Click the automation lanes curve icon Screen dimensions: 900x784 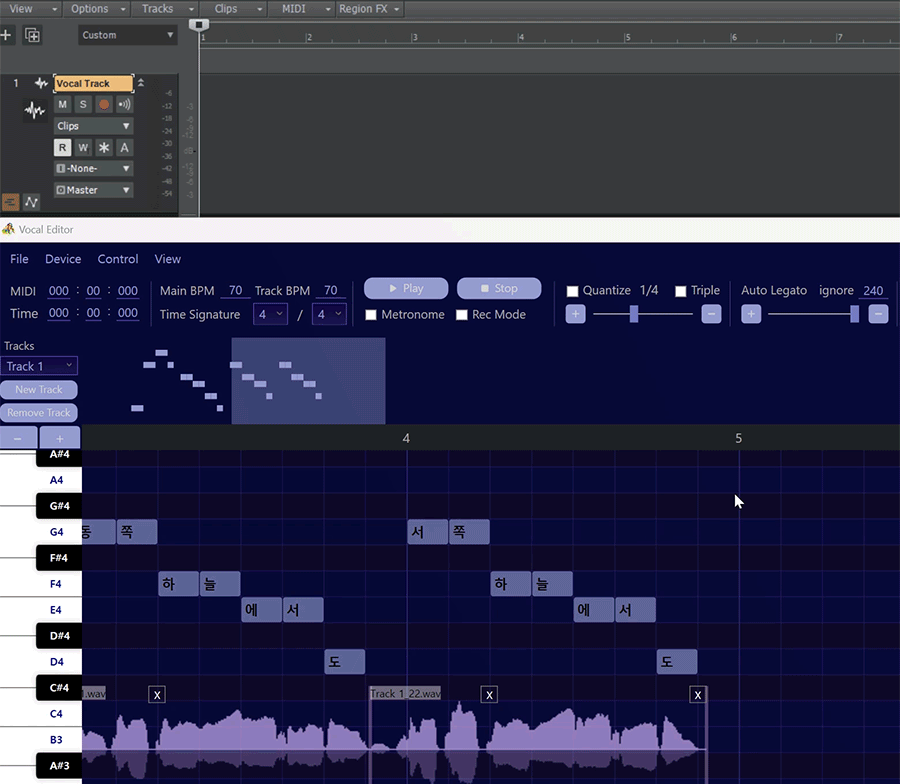click(x=32, y=202)
